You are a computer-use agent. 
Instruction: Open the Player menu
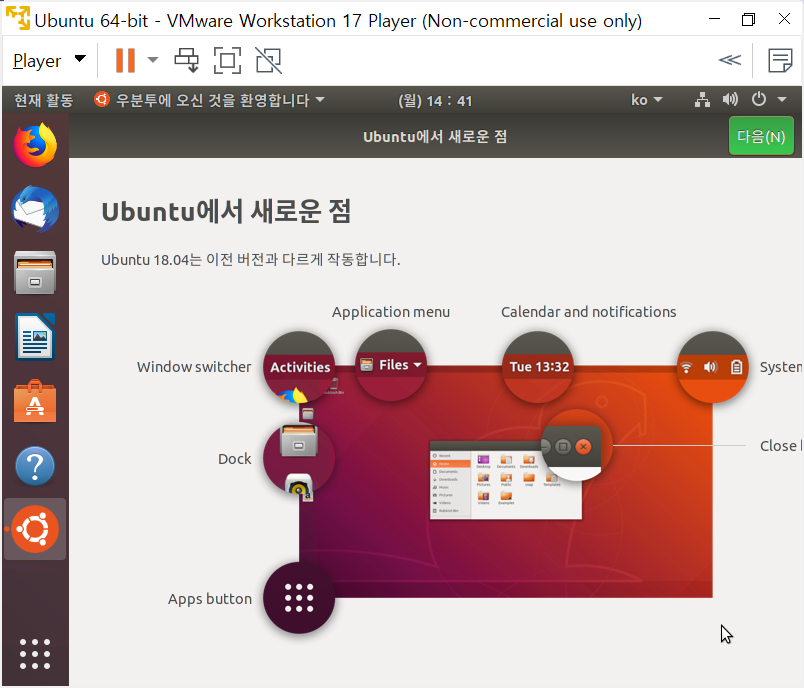click(x=49, y=60)
